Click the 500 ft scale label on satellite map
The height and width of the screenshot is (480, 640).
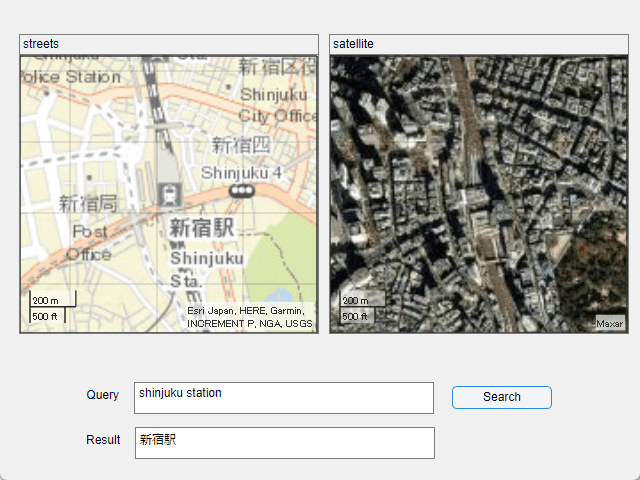click(355, 316)
